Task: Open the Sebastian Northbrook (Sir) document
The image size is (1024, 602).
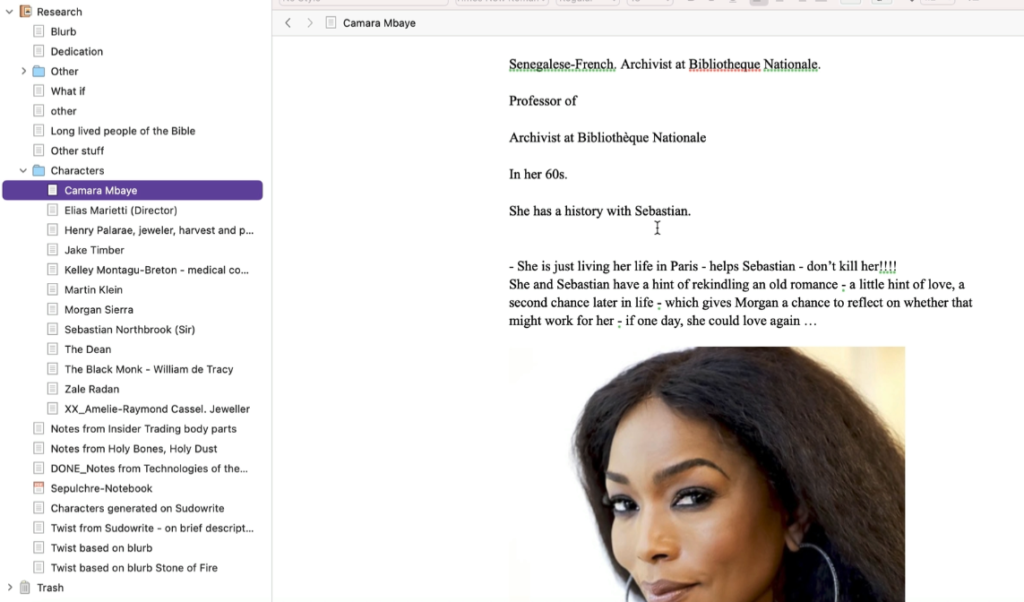Action: tap(130, 330)
